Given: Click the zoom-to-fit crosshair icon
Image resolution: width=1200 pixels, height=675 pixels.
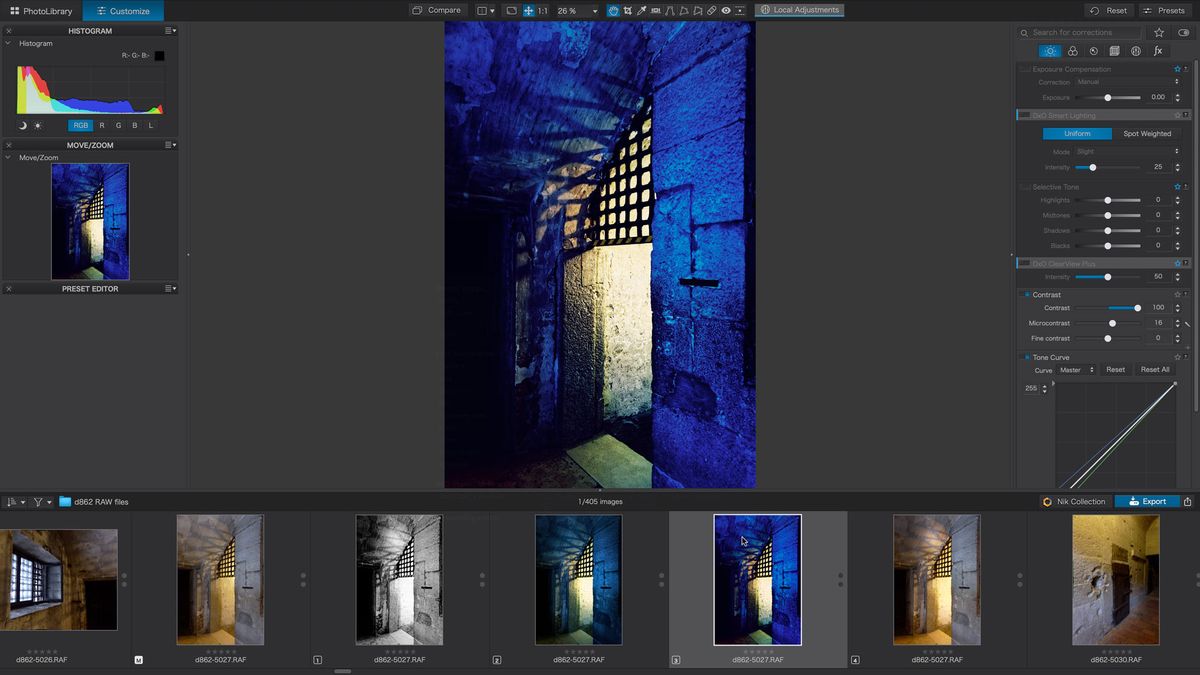Looking at the screenshot, I should click(x=528, y=10).
